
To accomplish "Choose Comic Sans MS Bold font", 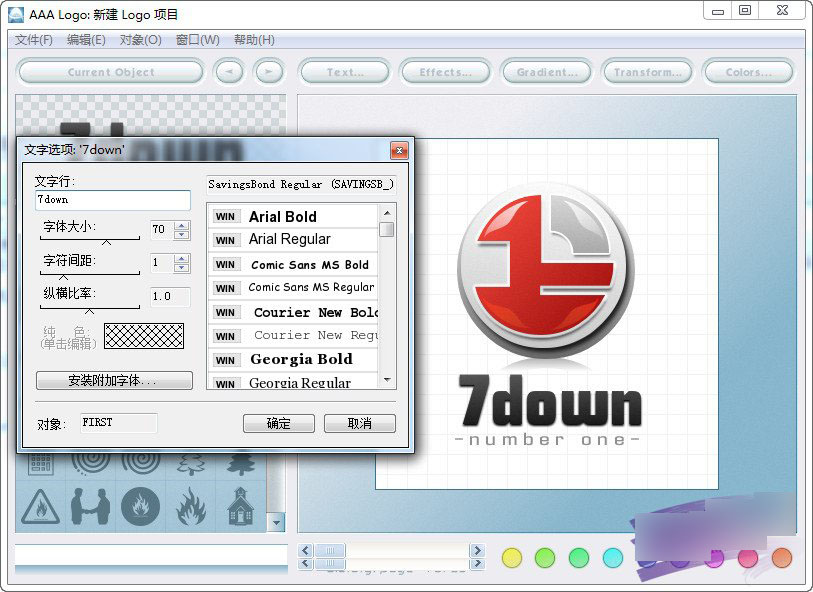I will coord(293,264).
